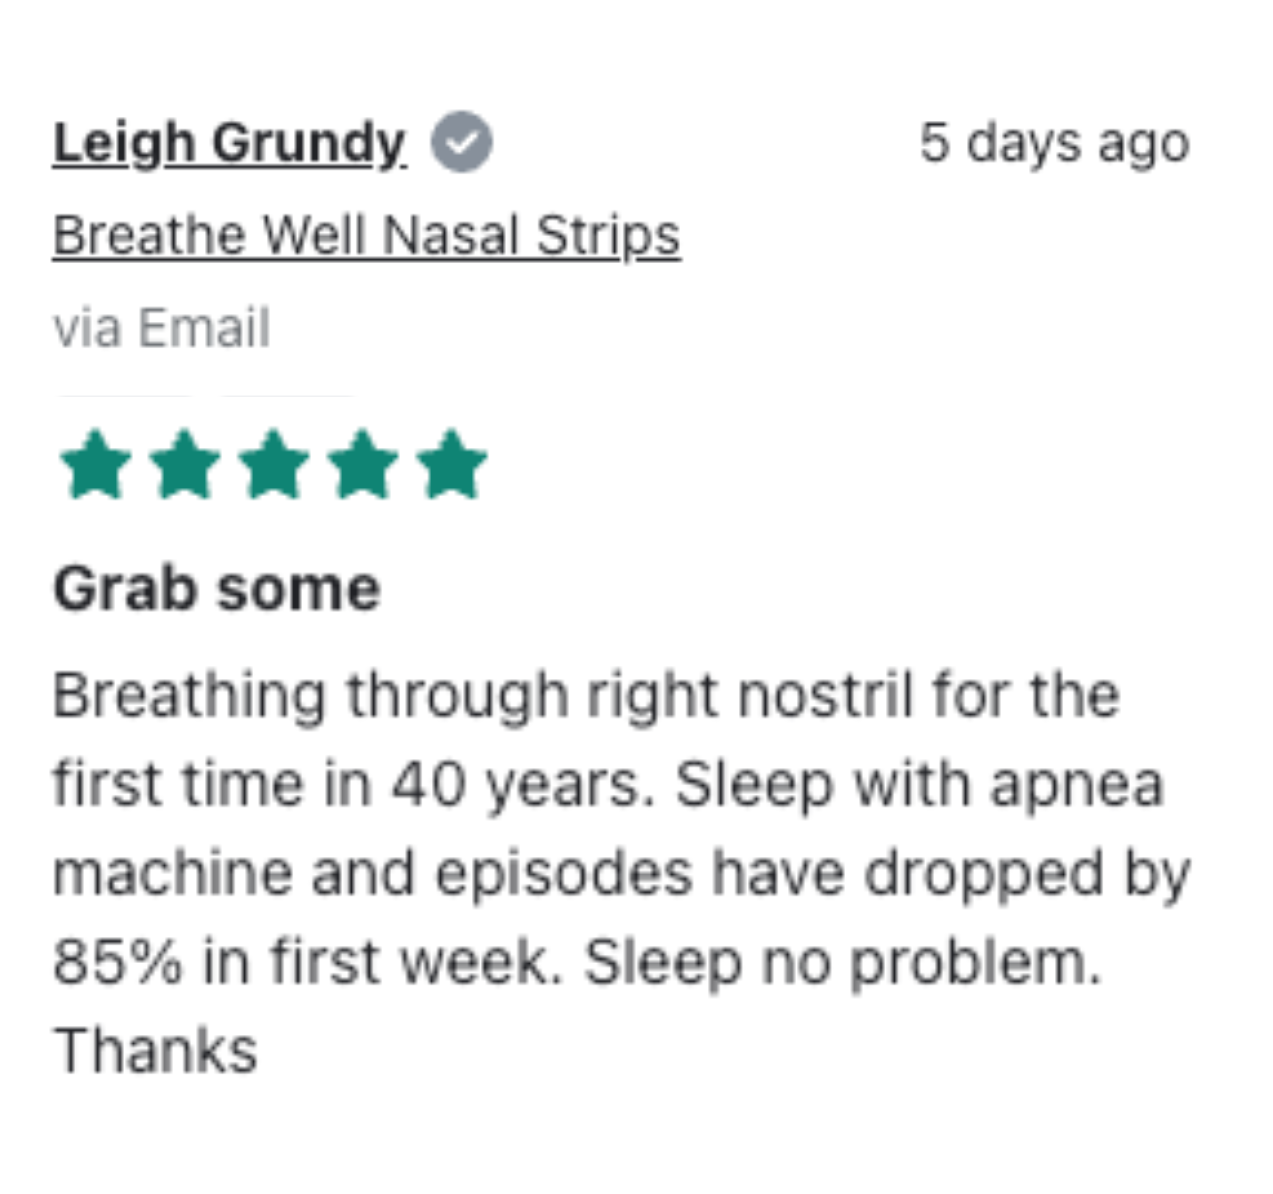
Task: Click the first rating star
Action: click(96, 465)
